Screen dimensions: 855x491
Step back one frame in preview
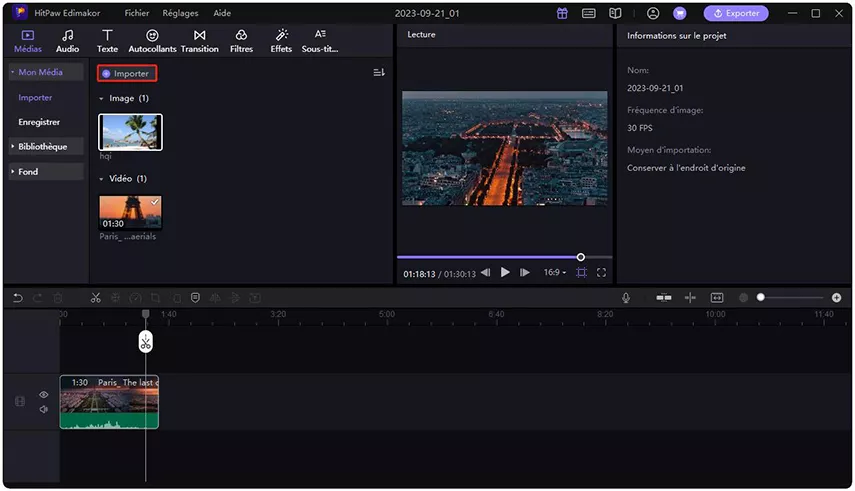pyautogui.click(x=485, y=272)
